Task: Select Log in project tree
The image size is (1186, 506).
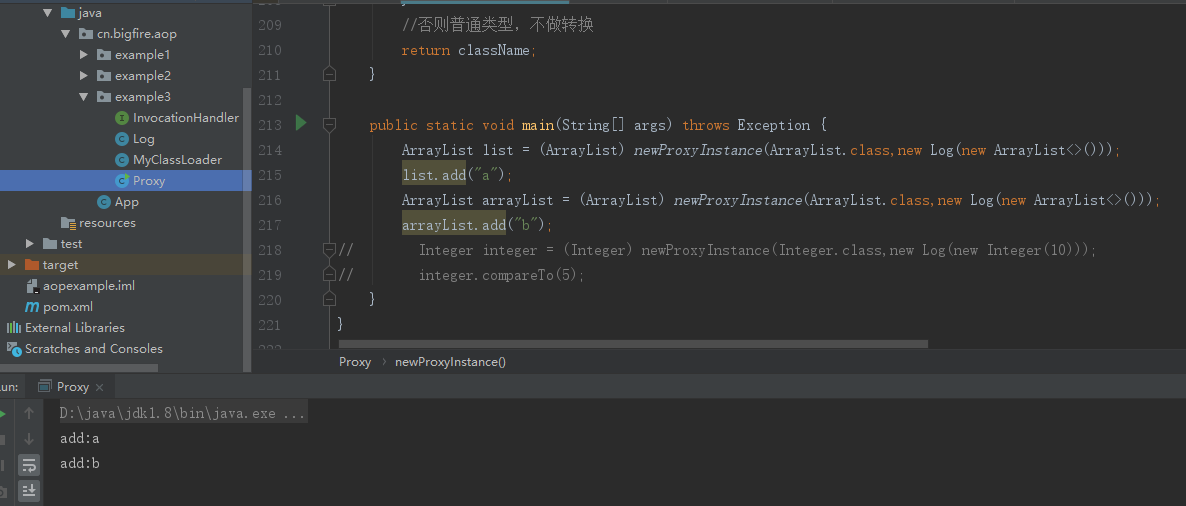Action: point(144,139)
